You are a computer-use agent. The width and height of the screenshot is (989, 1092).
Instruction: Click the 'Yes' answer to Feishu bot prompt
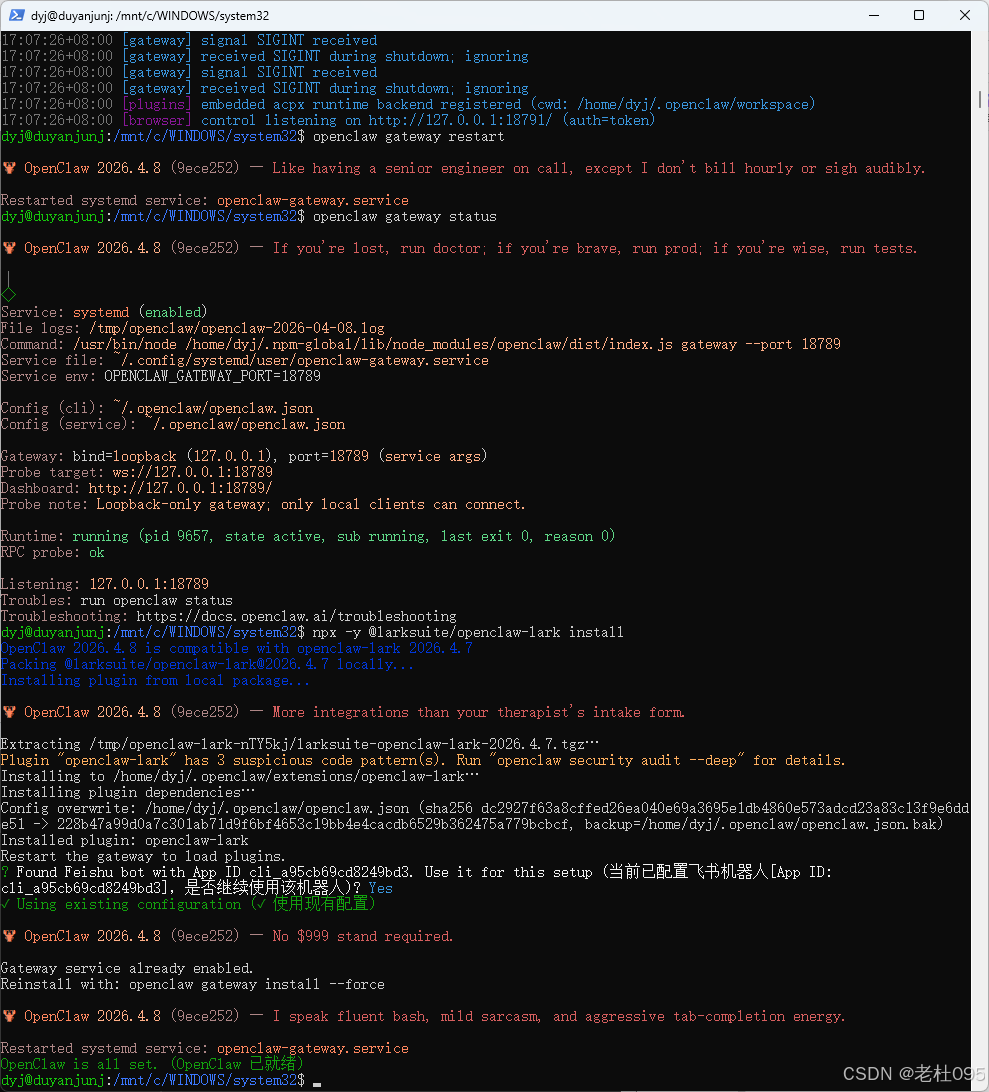click(381, 889)
